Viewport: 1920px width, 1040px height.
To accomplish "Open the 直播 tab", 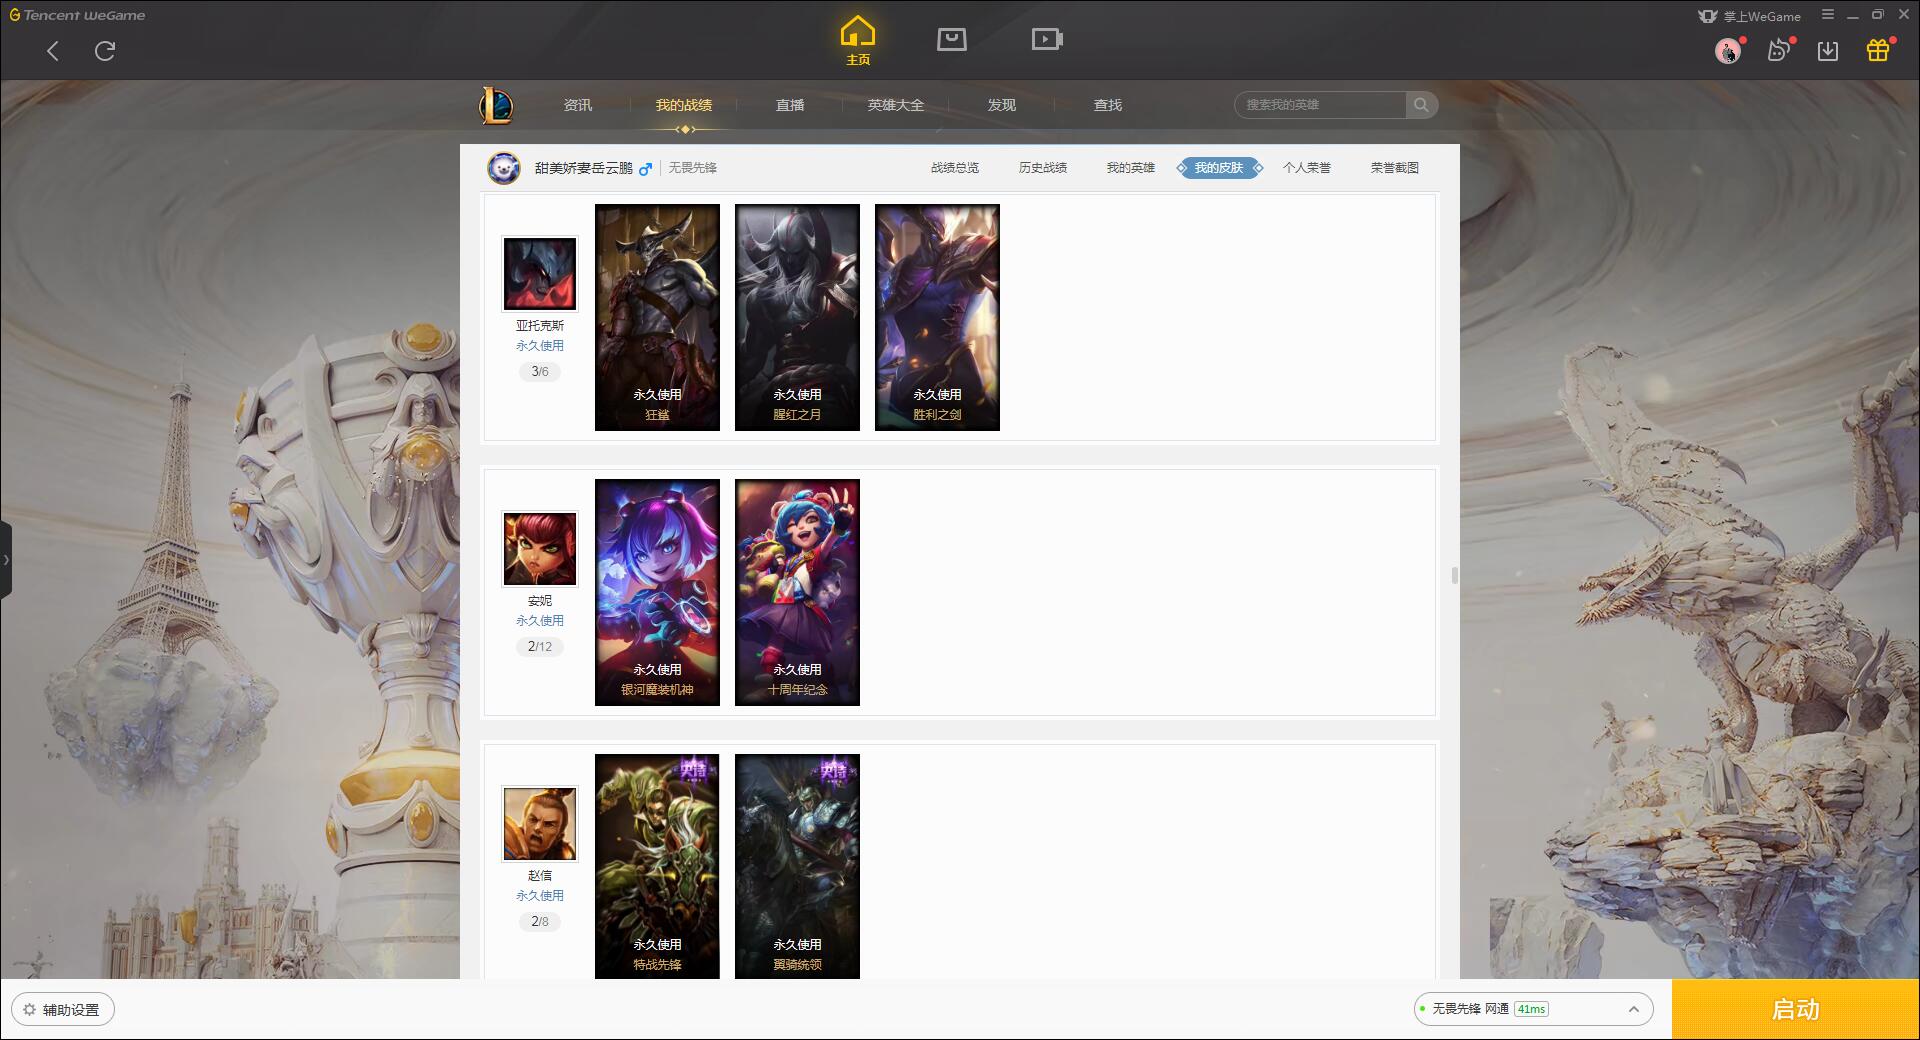I will (790, 105).
